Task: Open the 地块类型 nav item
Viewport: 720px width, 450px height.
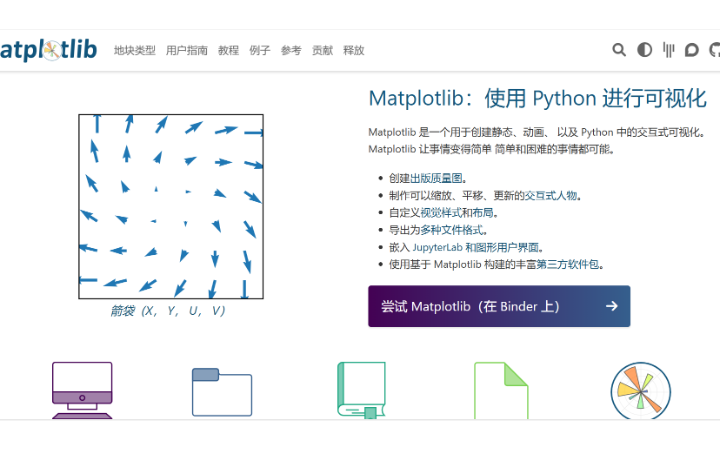Action: [135, 50]
